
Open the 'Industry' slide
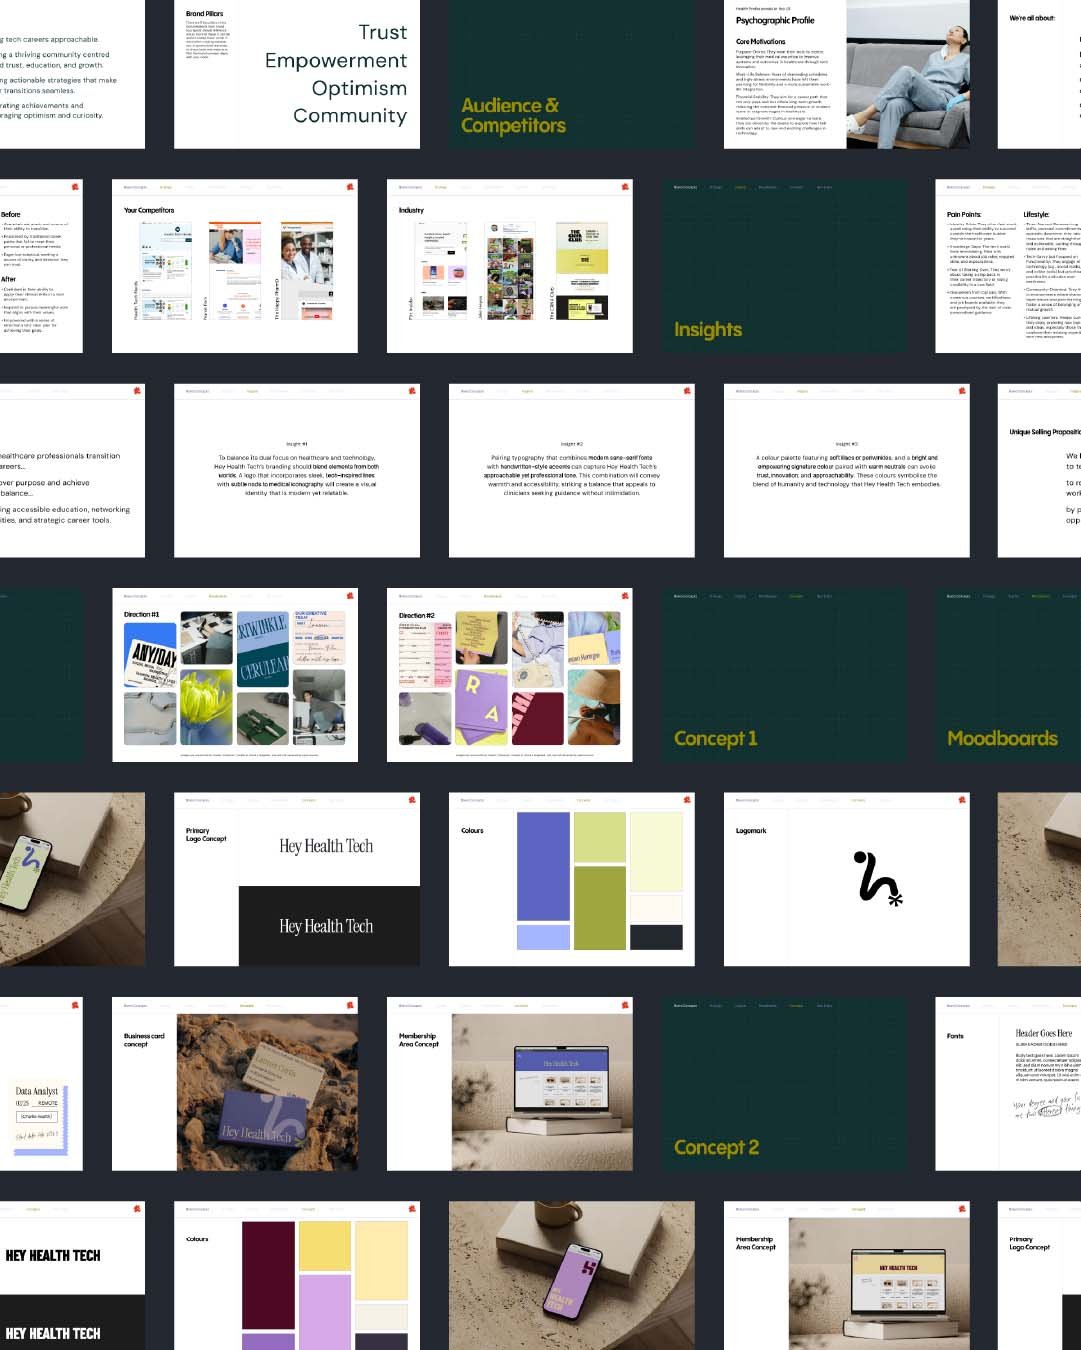tap(510, 266)
